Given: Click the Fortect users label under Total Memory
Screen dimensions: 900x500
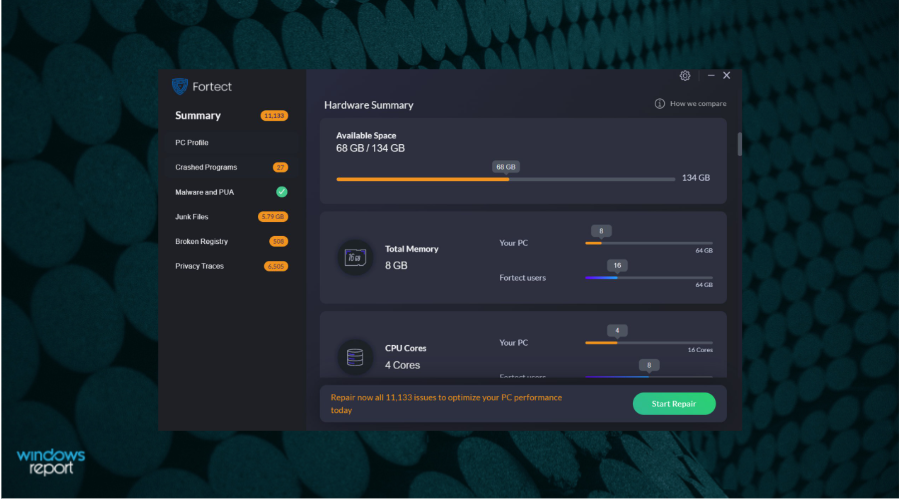Looking at the screenshot, I should [x=522, y=278].
